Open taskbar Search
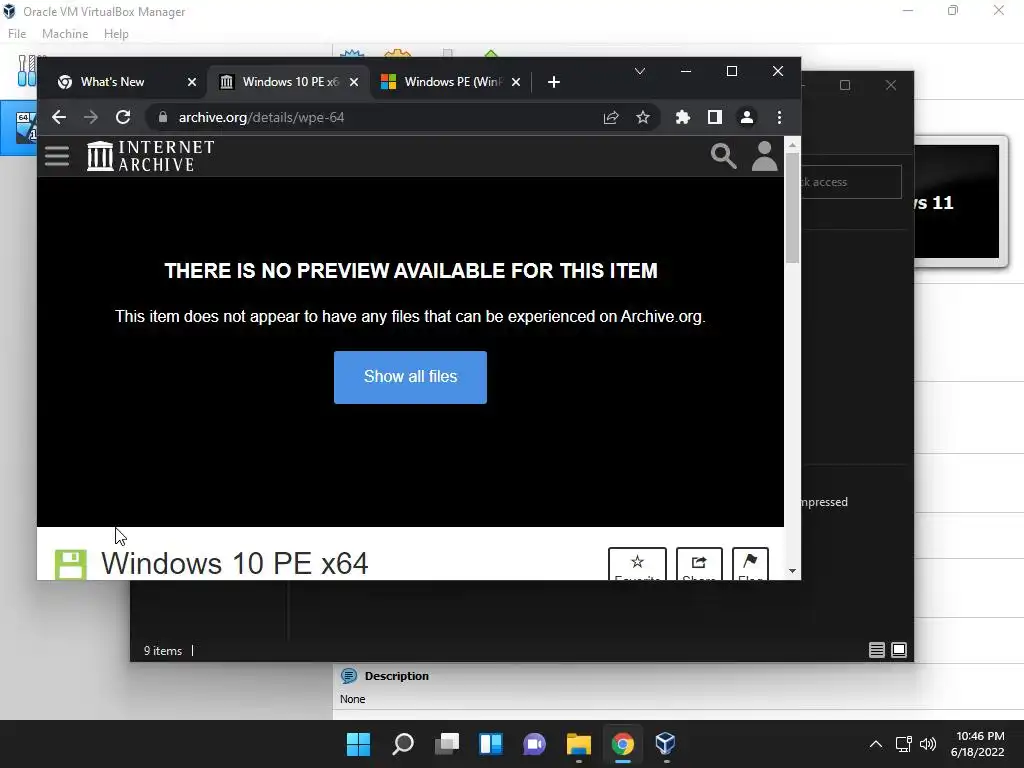The image size is (1024, 768). (403, 744)
